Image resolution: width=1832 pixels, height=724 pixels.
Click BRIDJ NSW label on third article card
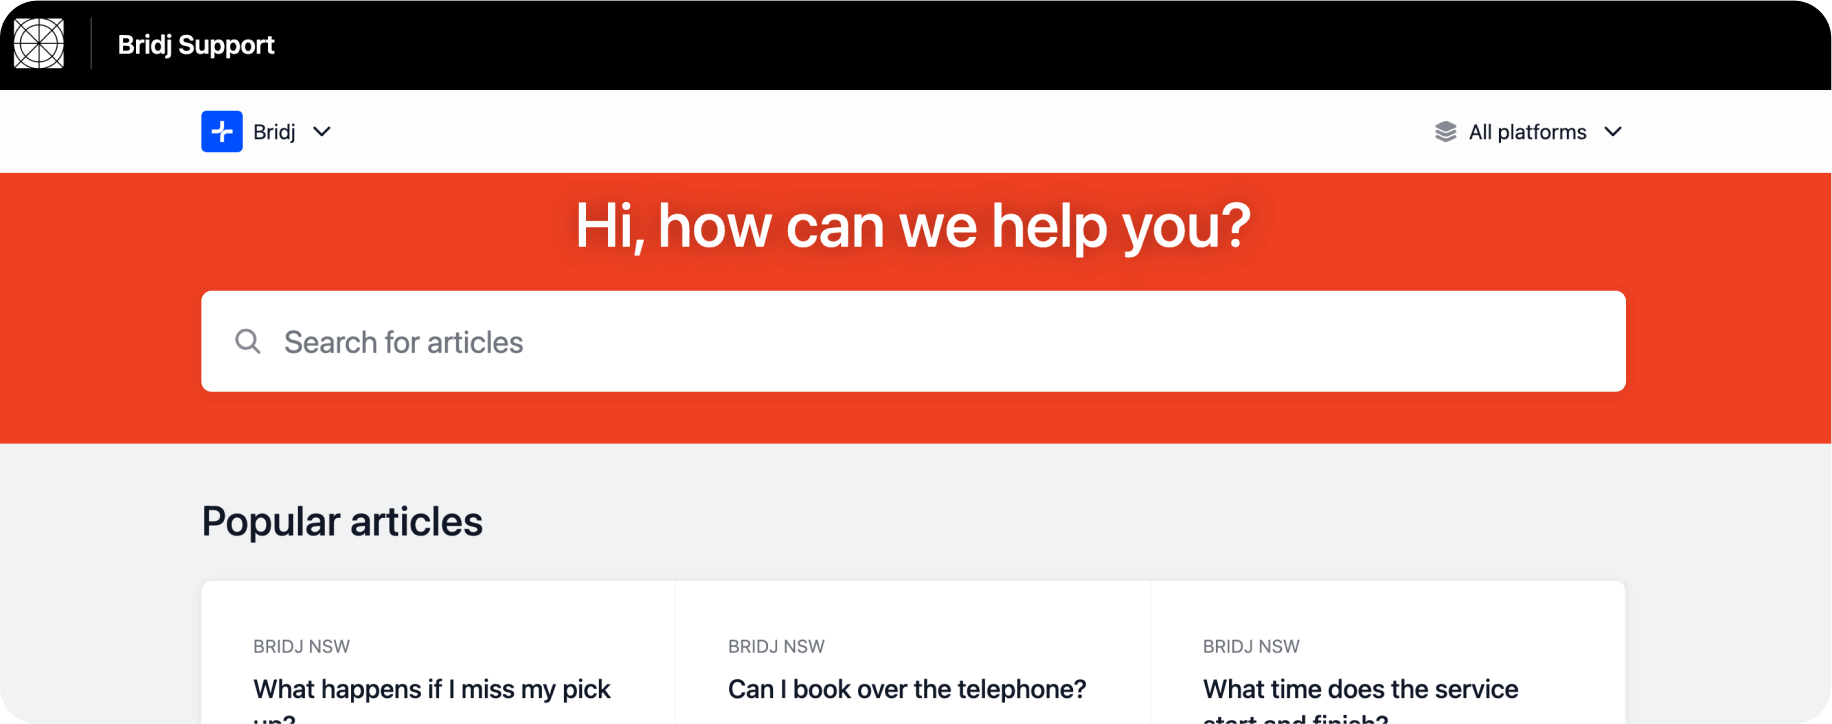coord(1251,647)
